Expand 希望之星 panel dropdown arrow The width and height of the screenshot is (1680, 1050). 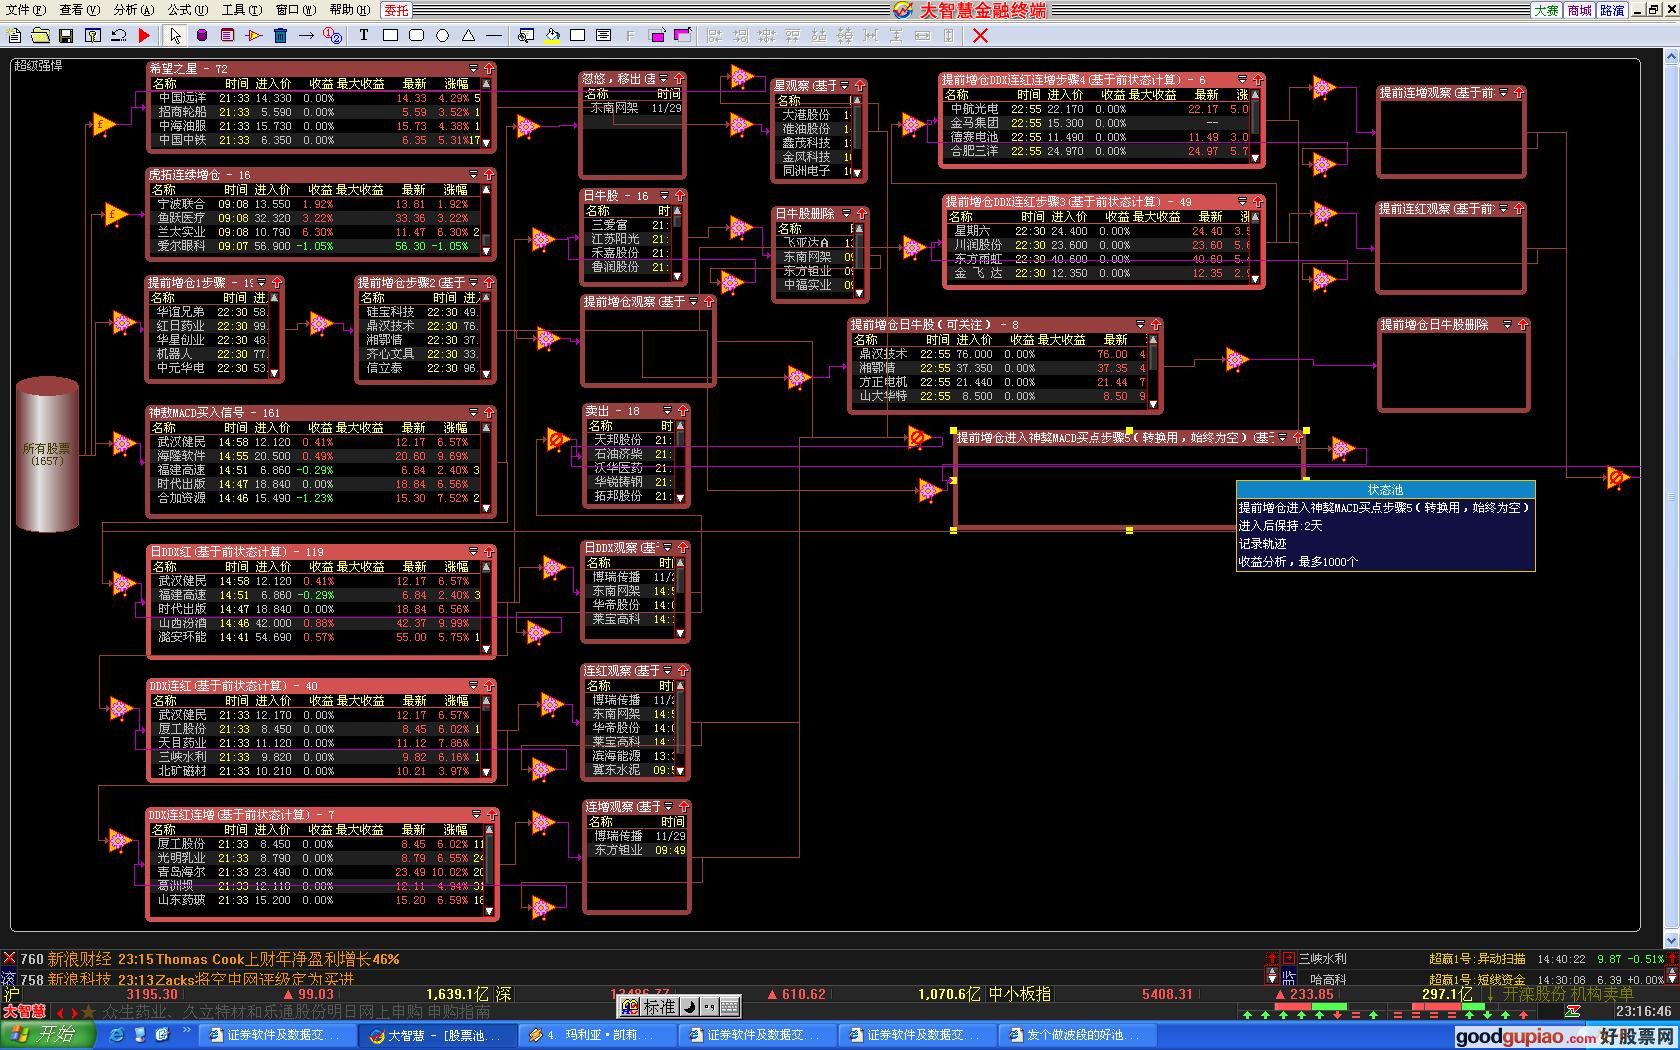point(474,69)
